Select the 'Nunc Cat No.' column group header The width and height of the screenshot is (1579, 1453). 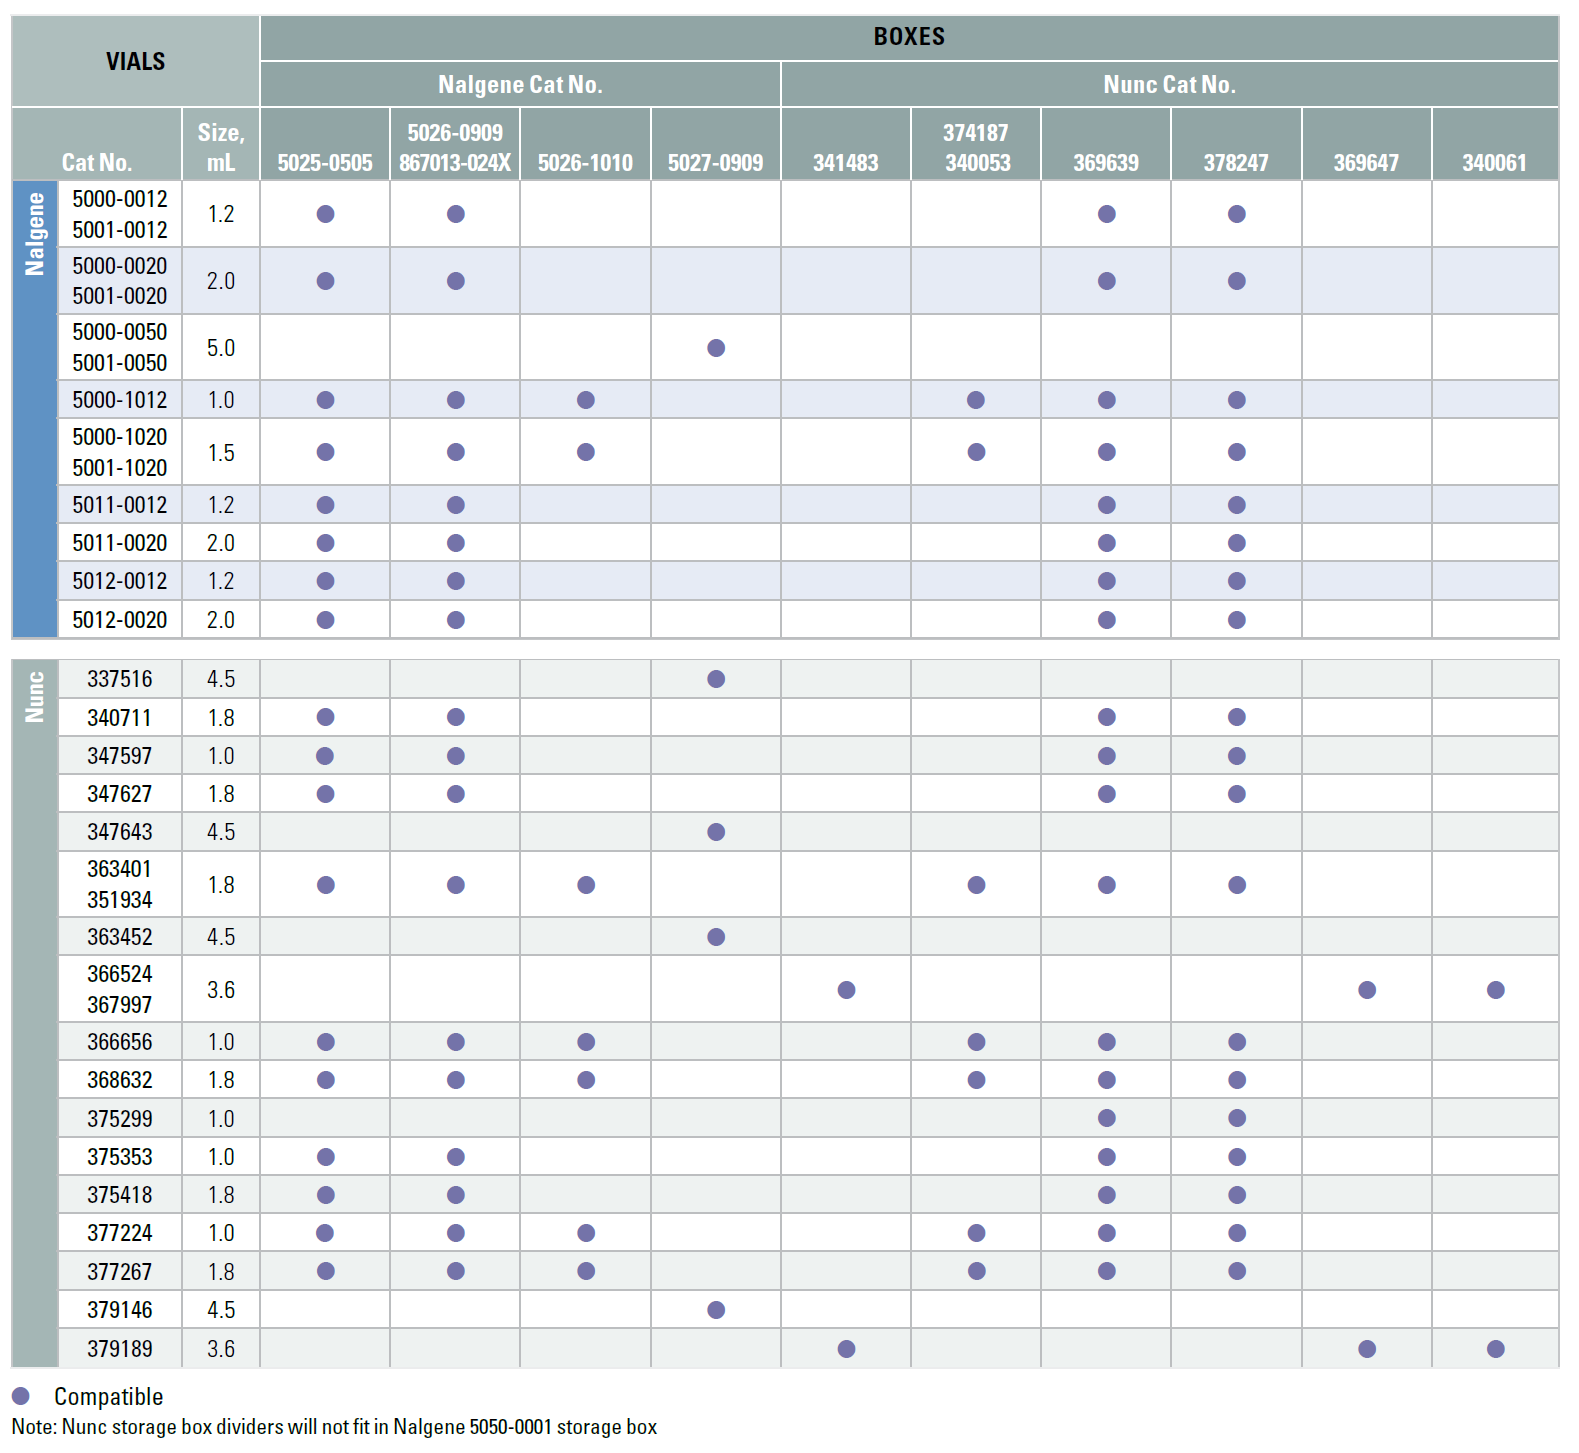coord(1169,84)
